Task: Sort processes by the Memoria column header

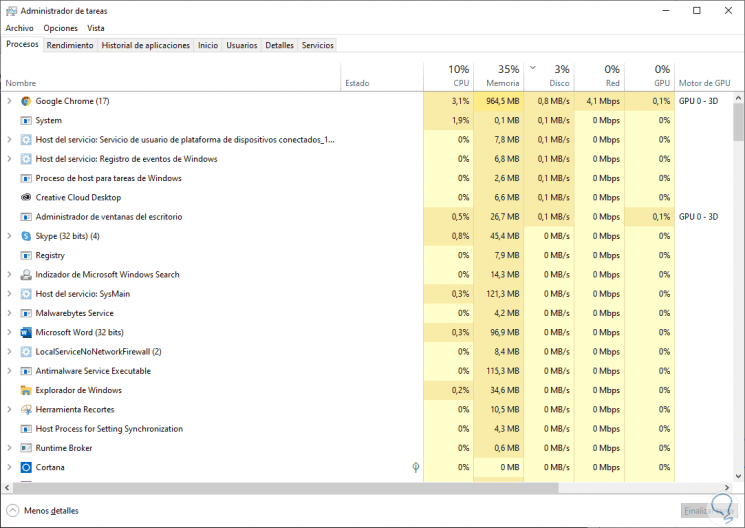Action: pos(498,76)
